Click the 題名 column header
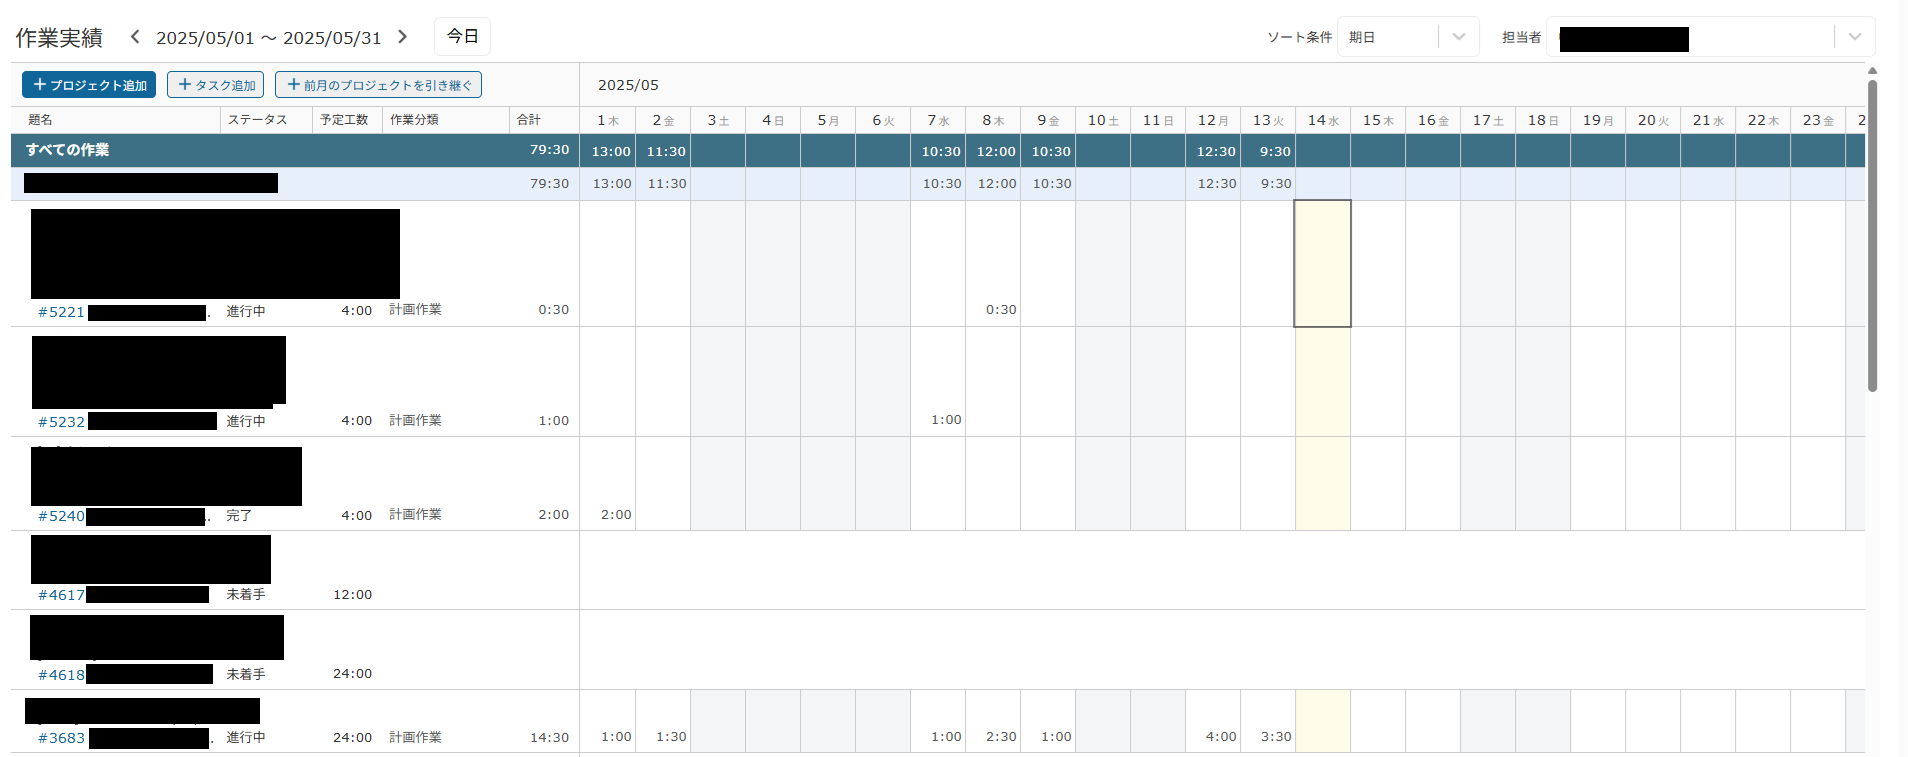This screenshot has width=1908, height=757. [40, 120]
